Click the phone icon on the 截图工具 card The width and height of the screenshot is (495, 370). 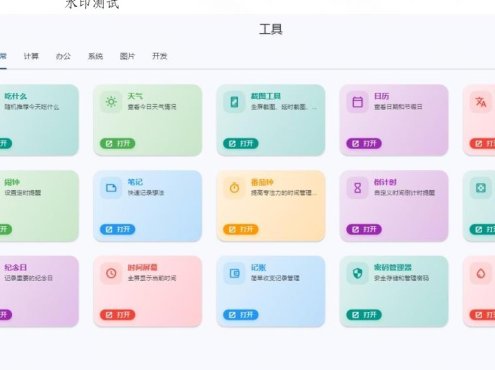(x=234, y=102)
